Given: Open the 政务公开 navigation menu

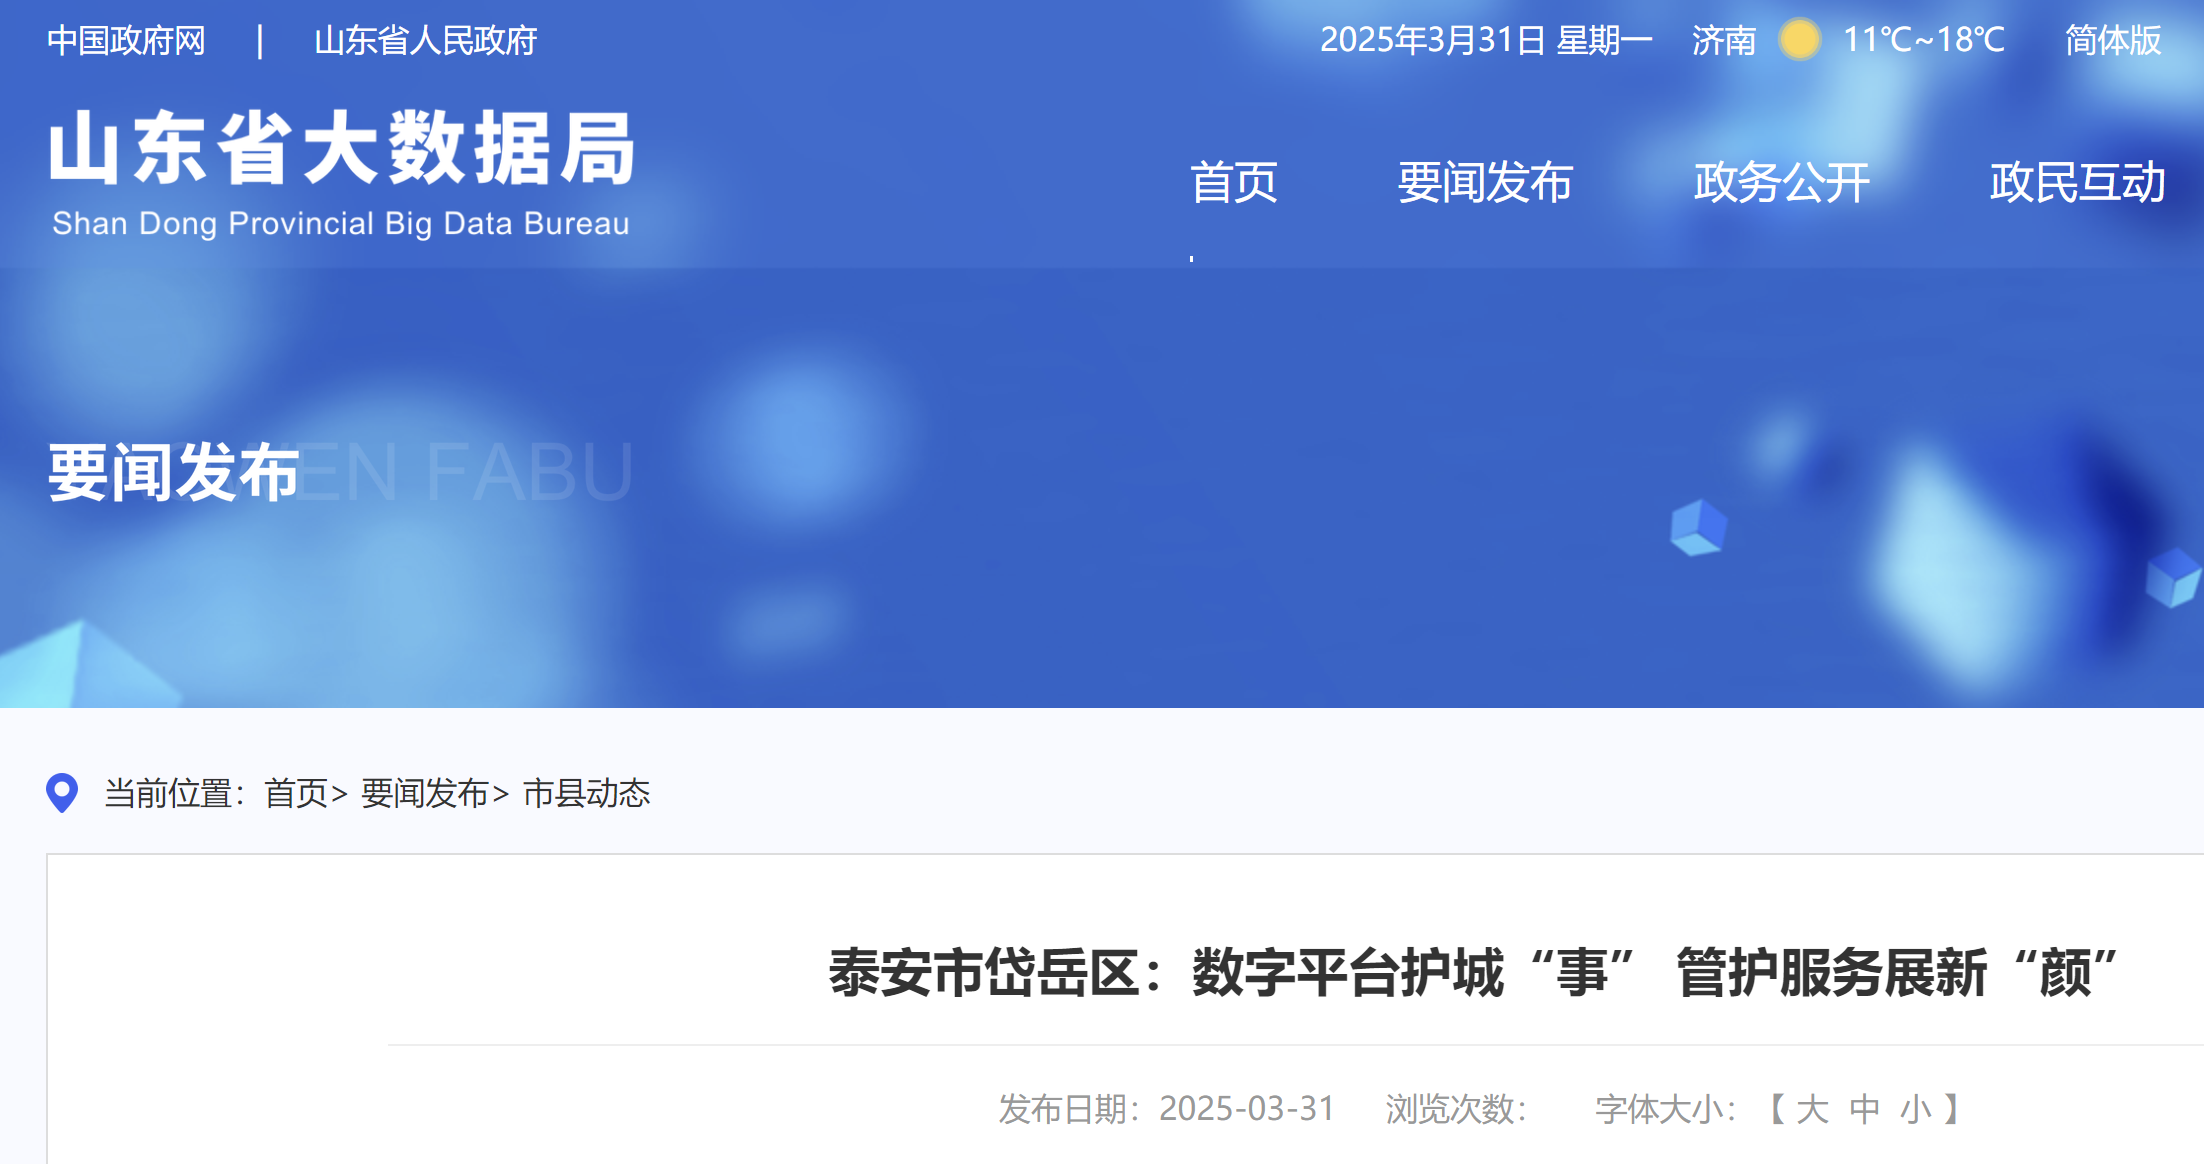Looking at the screenshot, I should 1781,182.
